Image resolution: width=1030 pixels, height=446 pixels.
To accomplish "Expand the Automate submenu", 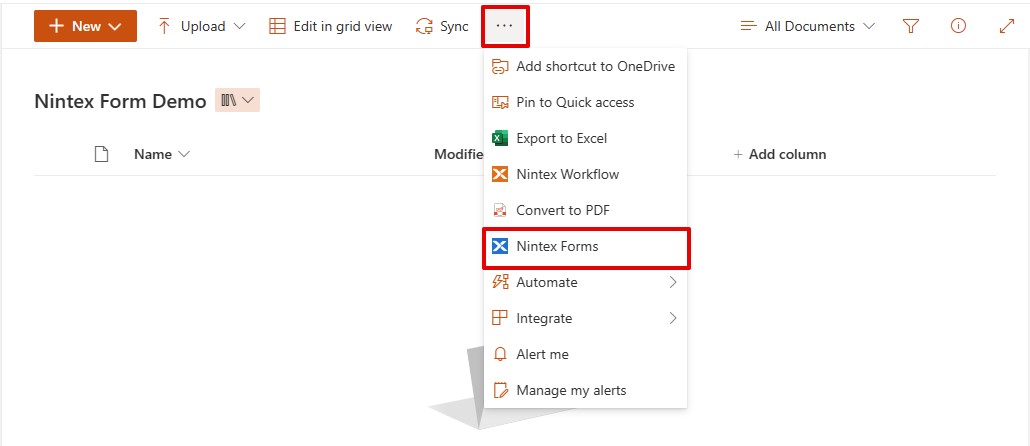I will (x=585, y=282).
